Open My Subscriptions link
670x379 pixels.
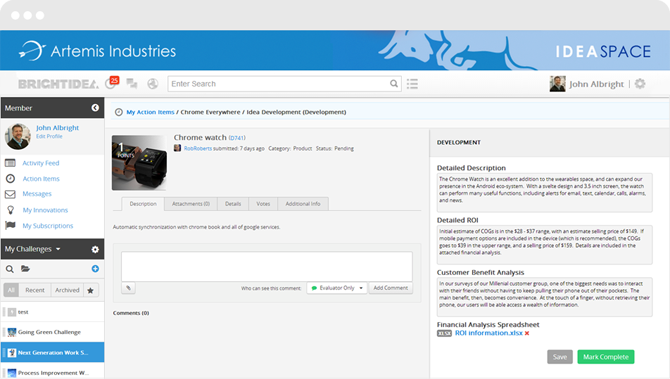(48, 225)
